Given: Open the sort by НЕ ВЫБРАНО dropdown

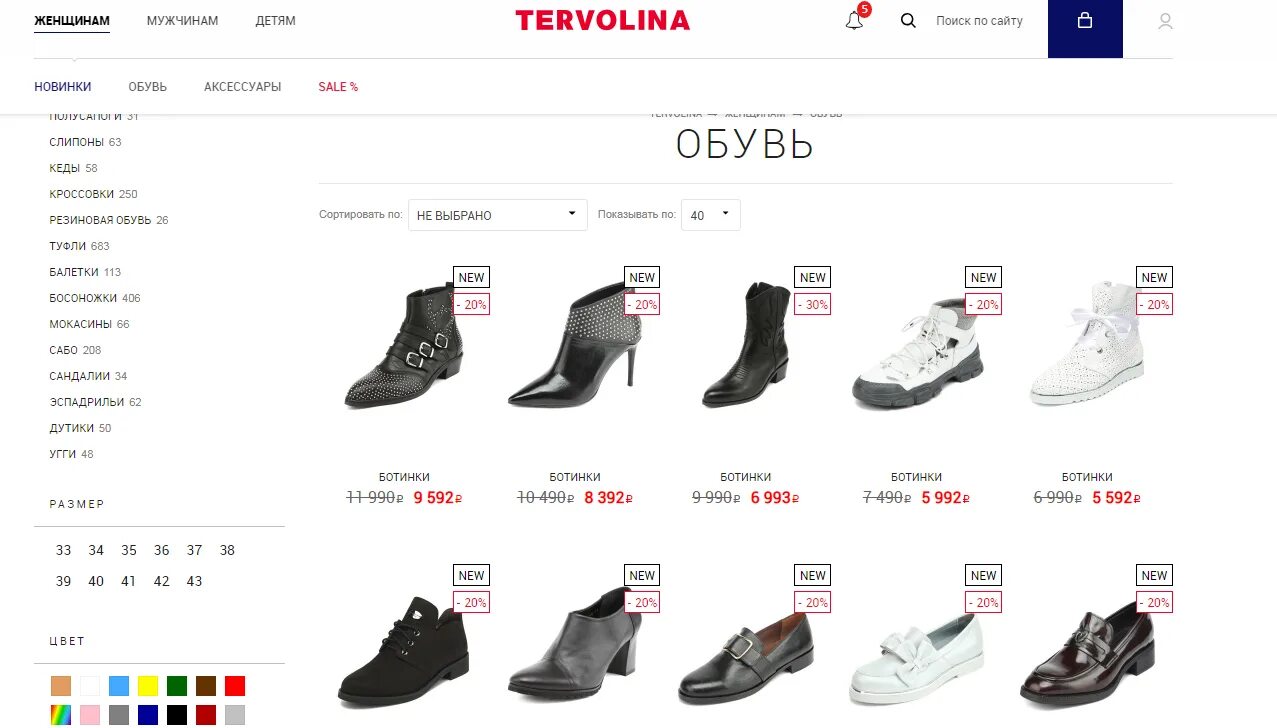Looking at the screenshot, I should click(x=498, y=215).
